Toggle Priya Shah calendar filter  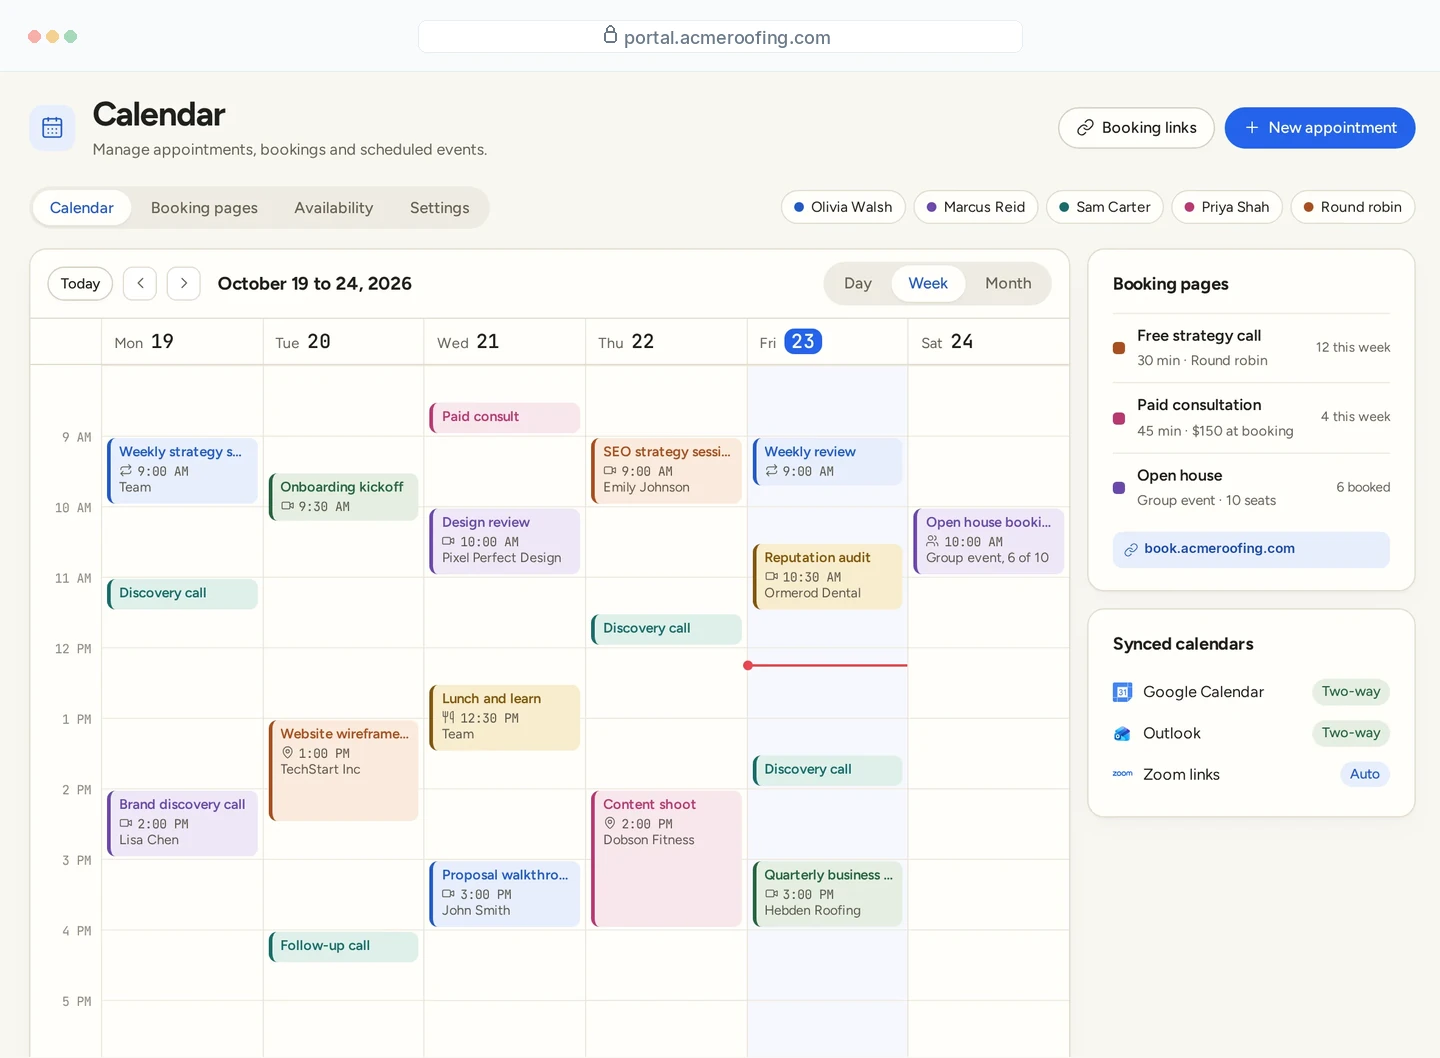tap(1227, 207)
